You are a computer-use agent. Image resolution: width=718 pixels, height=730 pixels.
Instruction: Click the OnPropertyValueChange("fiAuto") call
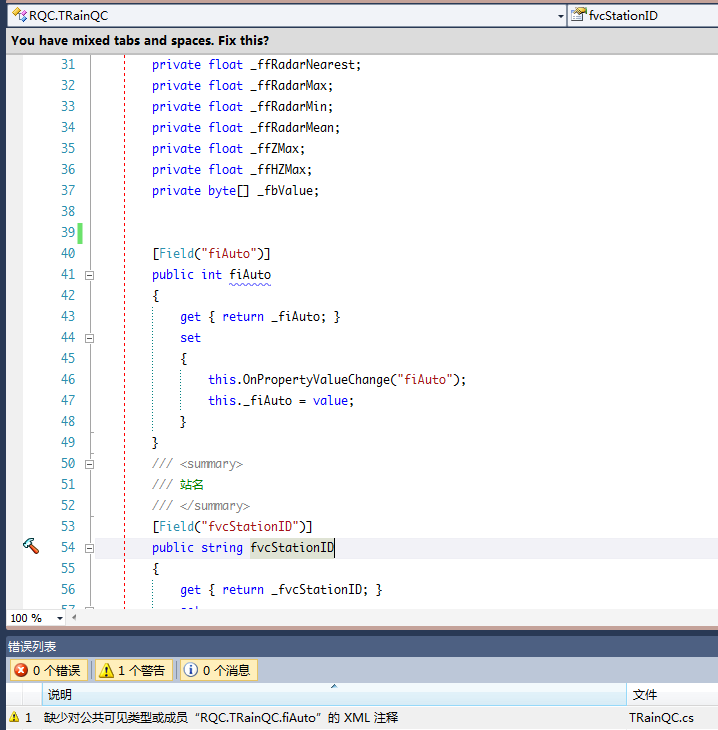tap(337, 379)
